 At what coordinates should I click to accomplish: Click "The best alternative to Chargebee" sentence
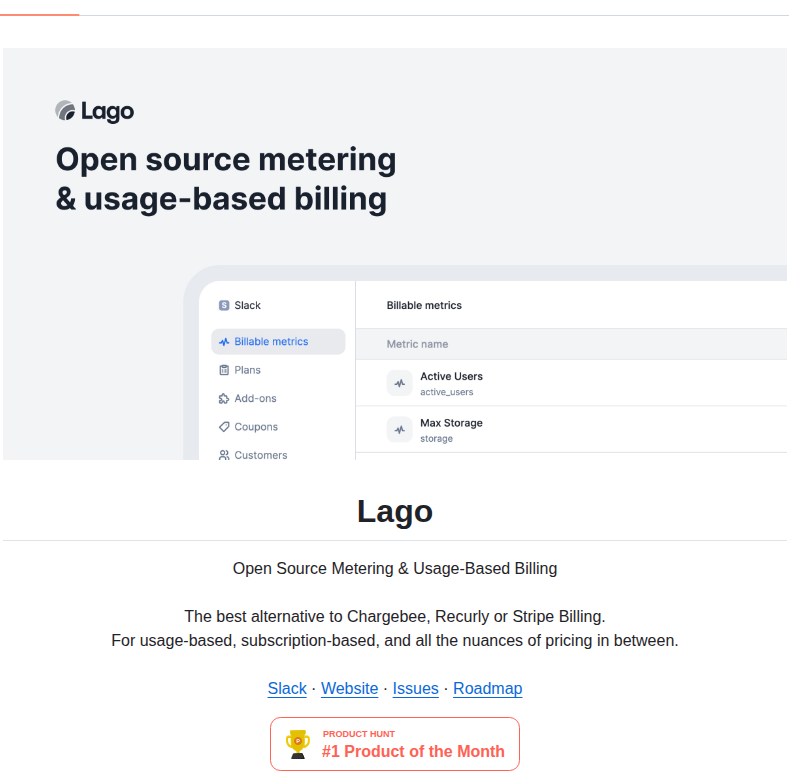394,616
